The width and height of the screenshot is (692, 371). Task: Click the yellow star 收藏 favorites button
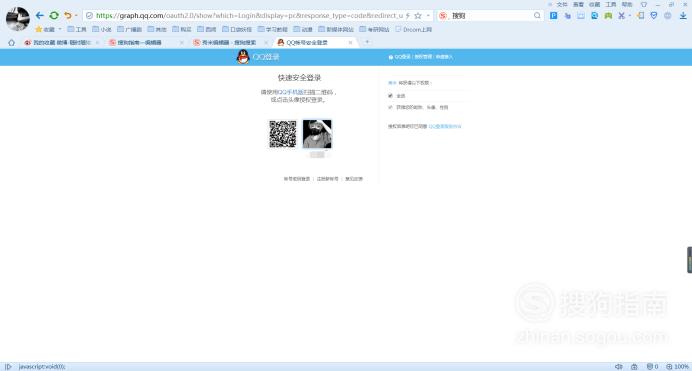[x=45, y=29]
